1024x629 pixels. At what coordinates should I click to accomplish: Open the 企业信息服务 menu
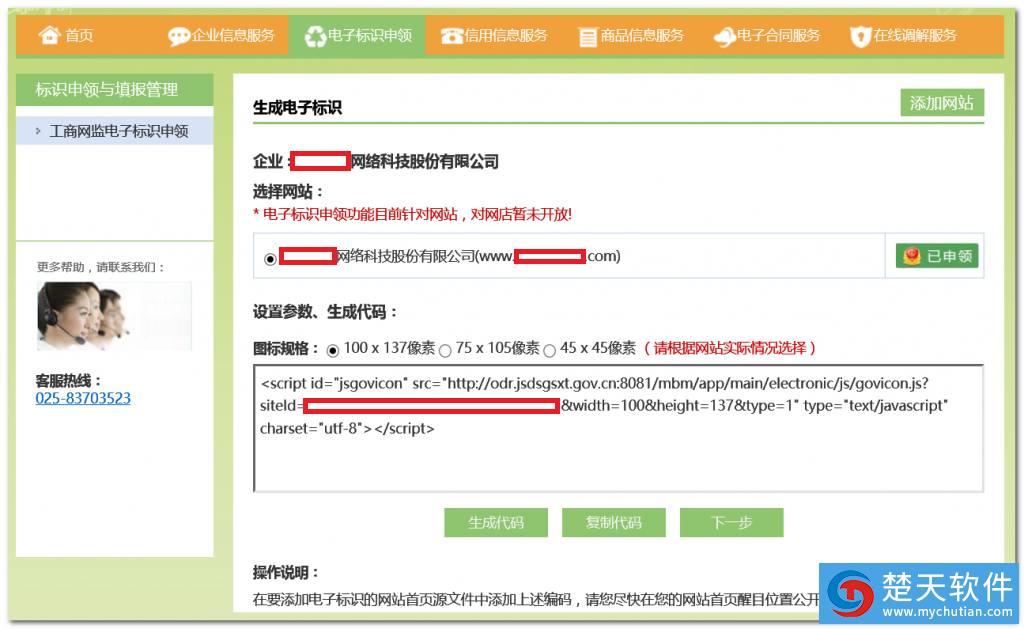coord(233,35)
